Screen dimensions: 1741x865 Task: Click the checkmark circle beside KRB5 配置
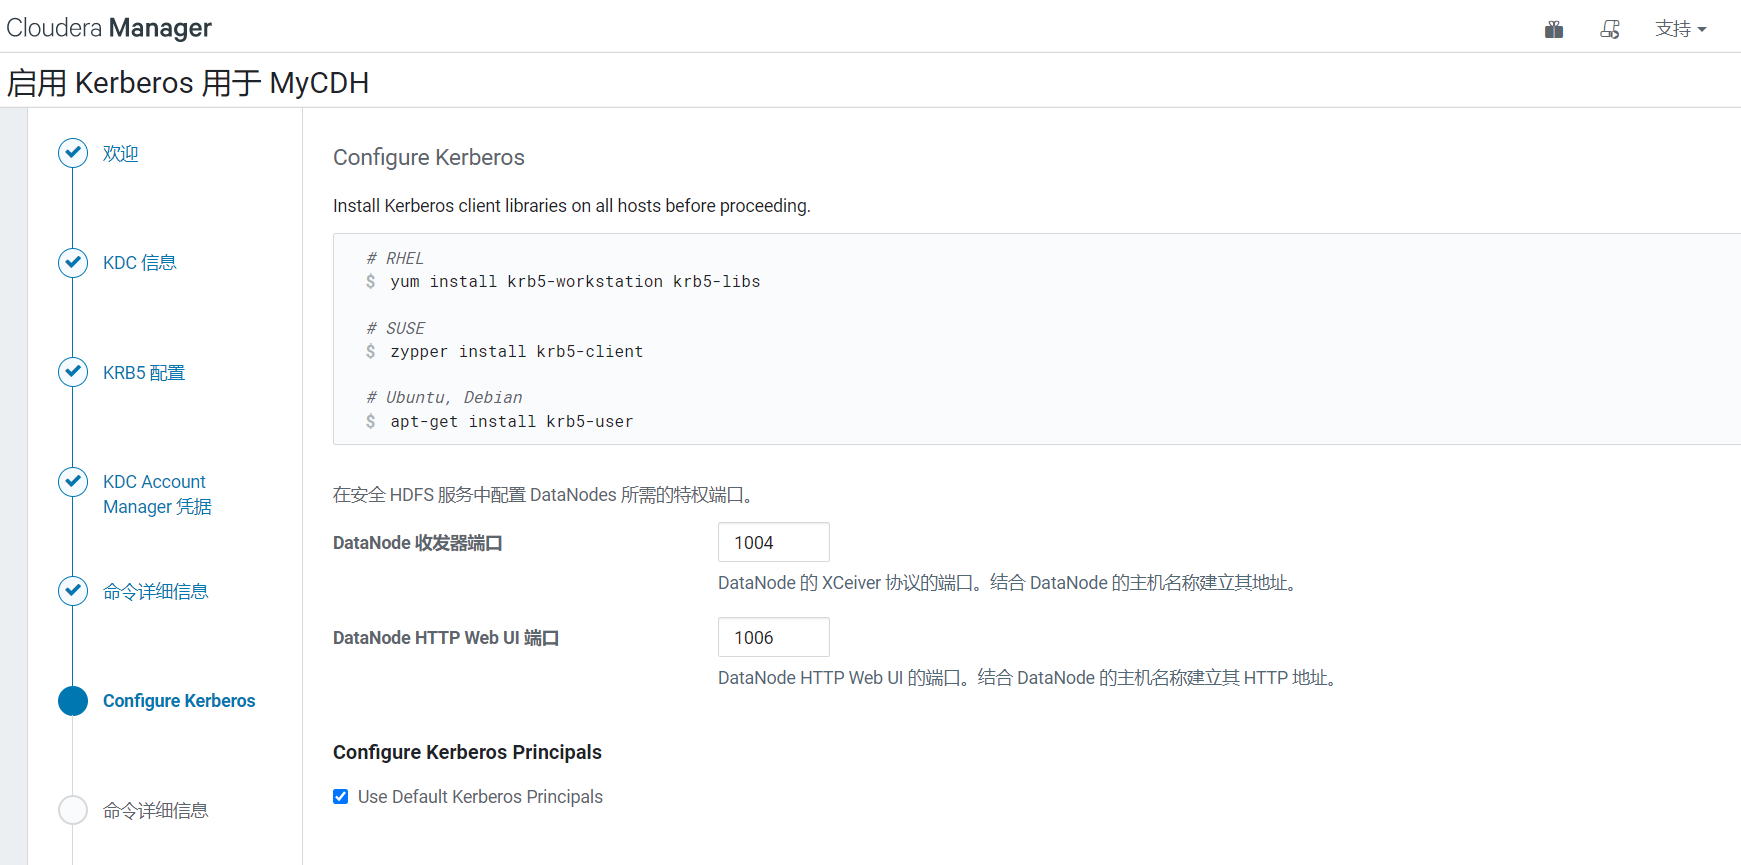point(73,372)
